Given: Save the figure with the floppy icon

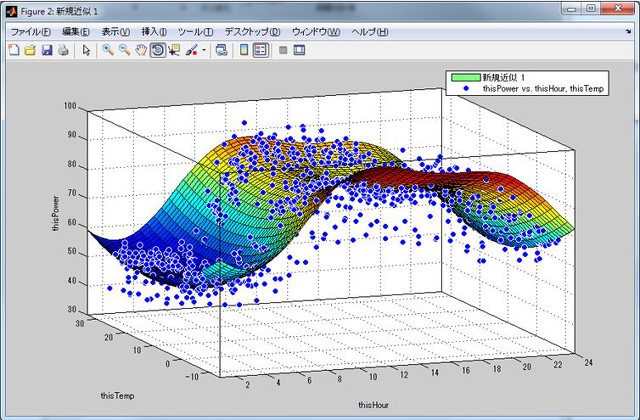Looking at the screenshot, I should point(47,50).
